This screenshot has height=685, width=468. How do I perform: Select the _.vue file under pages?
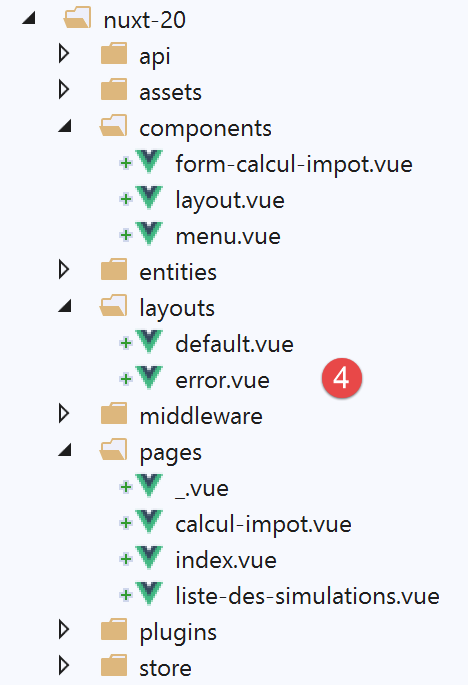tap(202, 488)
